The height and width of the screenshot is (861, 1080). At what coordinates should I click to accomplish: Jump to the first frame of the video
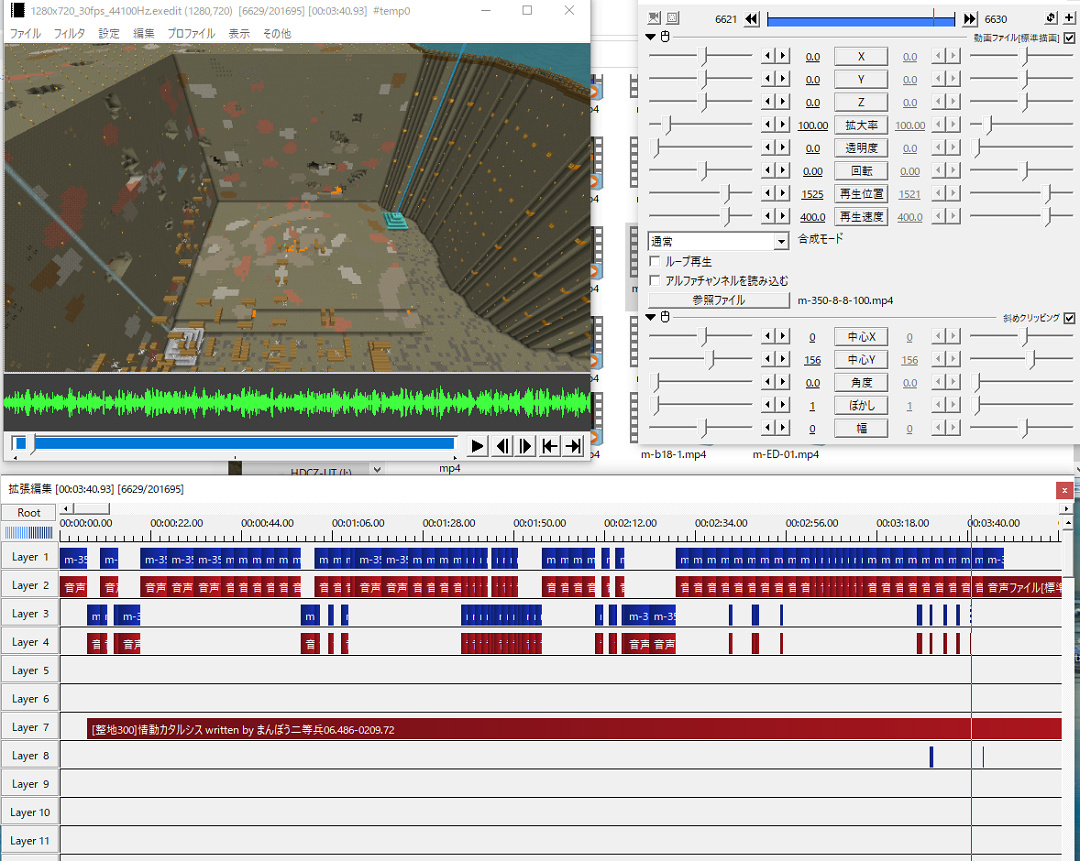pos(549,446)
